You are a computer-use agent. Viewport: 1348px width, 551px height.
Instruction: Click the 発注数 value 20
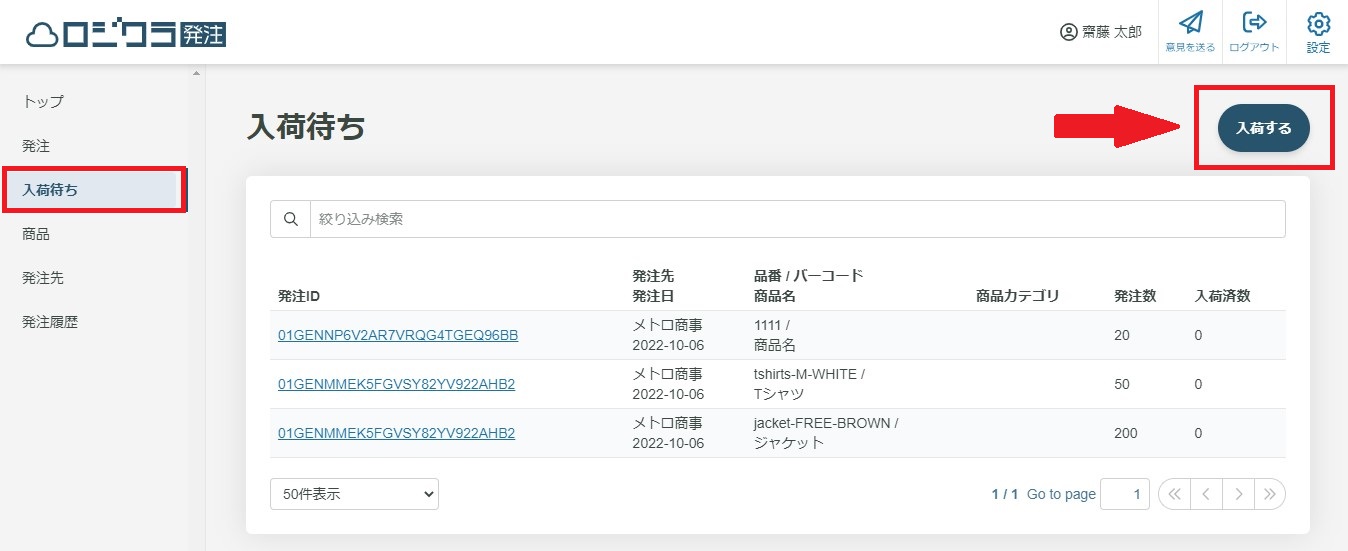click(1122, 335)
